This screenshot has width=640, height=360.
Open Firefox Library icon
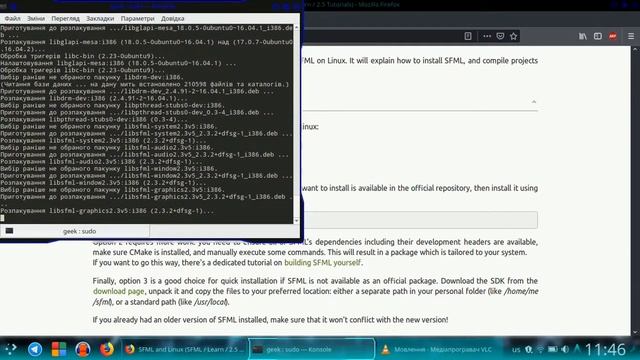tap(583, 36)
